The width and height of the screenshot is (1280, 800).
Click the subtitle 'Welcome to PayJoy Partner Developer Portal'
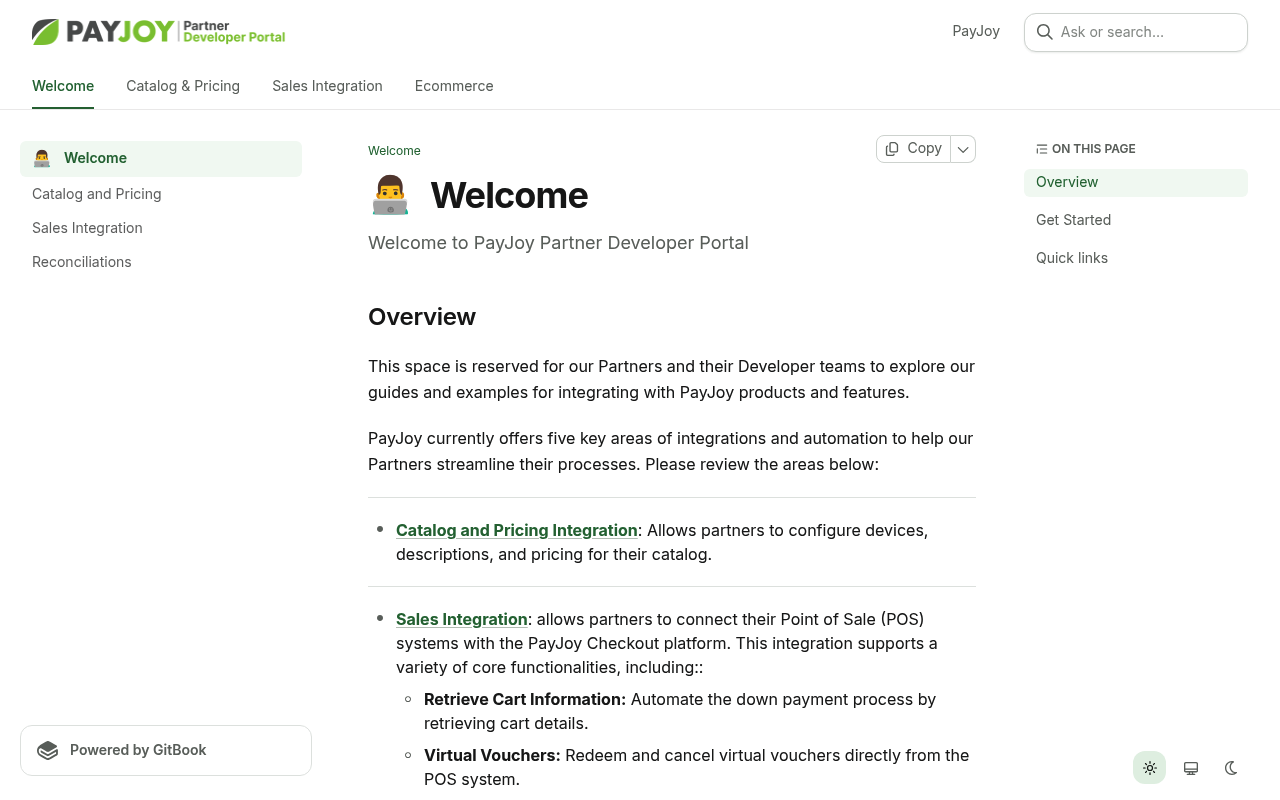[558, 243]
